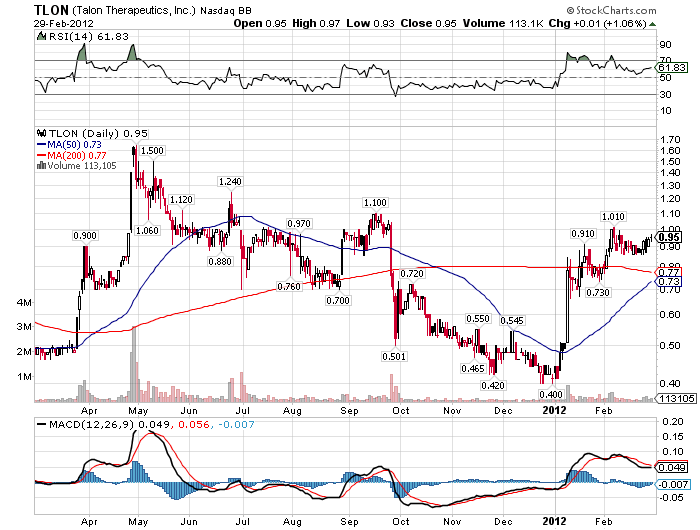Click the MA(200) 0.77 legend entry
The width and height of the screenshot is (700, 530).
click(72, 155)
